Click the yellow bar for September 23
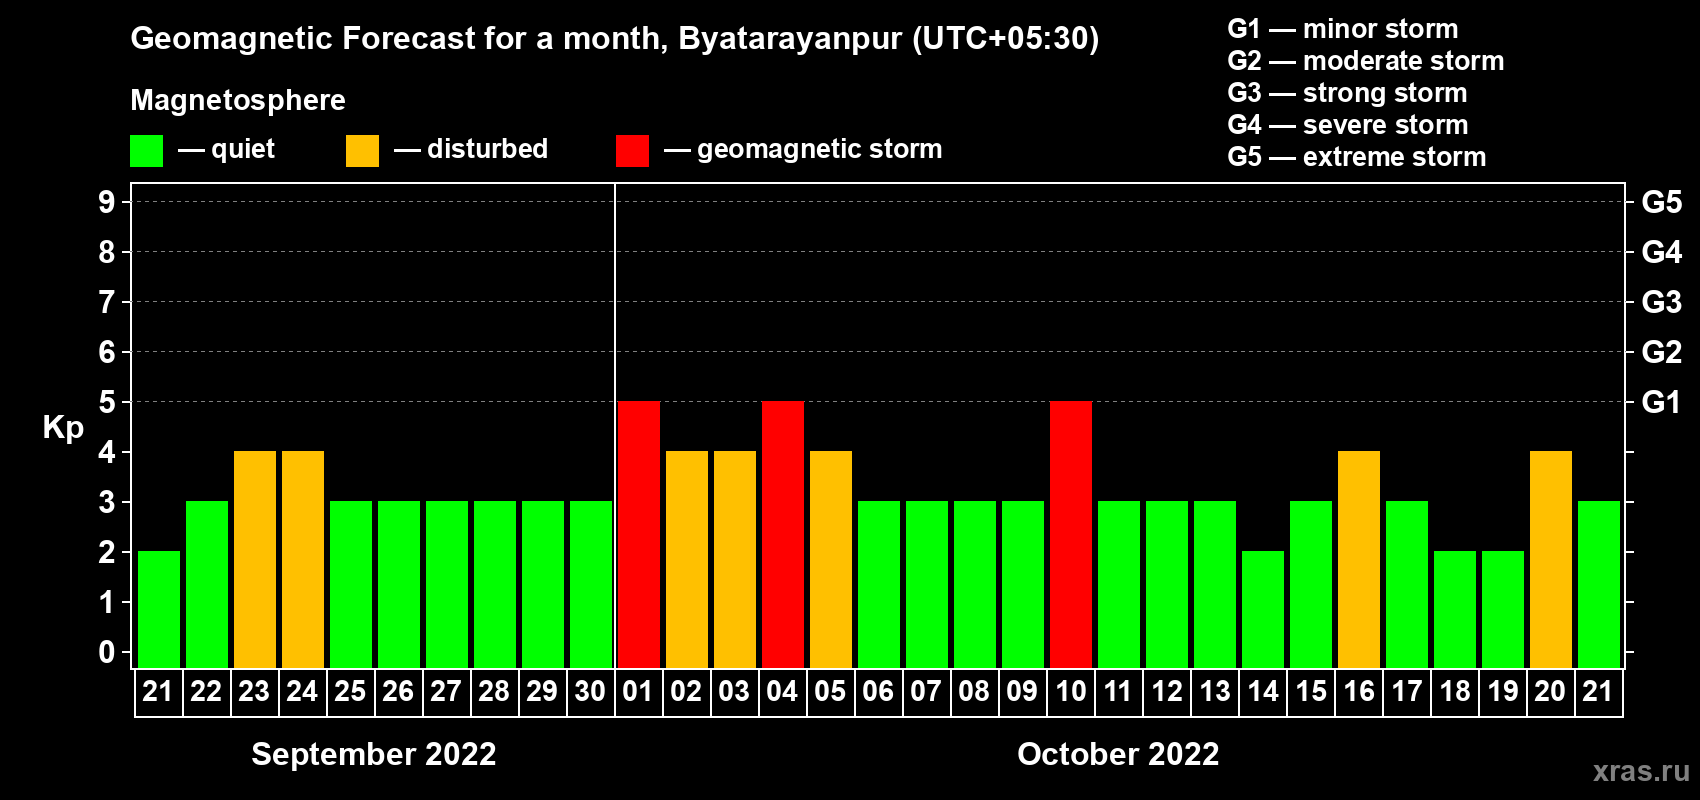This screenshot has height=800, width=1700. pyautogui.click(x=255, y=559)
